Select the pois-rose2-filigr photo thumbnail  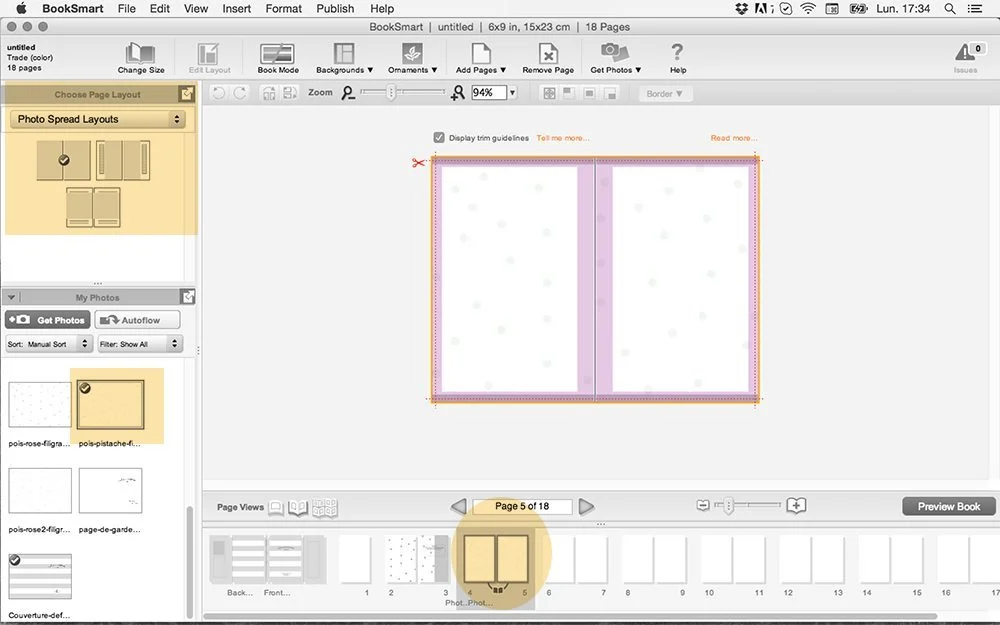(40, 490)
